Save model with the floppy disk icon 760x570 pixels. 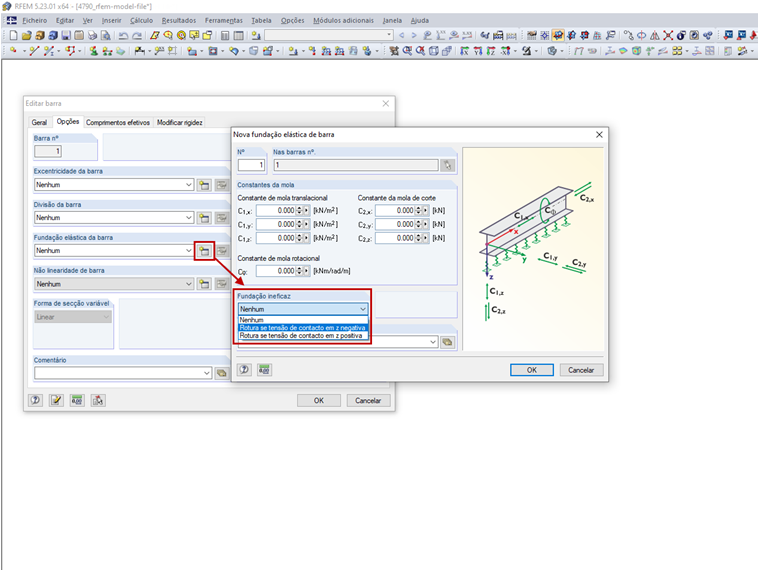[x=66, y=35]
